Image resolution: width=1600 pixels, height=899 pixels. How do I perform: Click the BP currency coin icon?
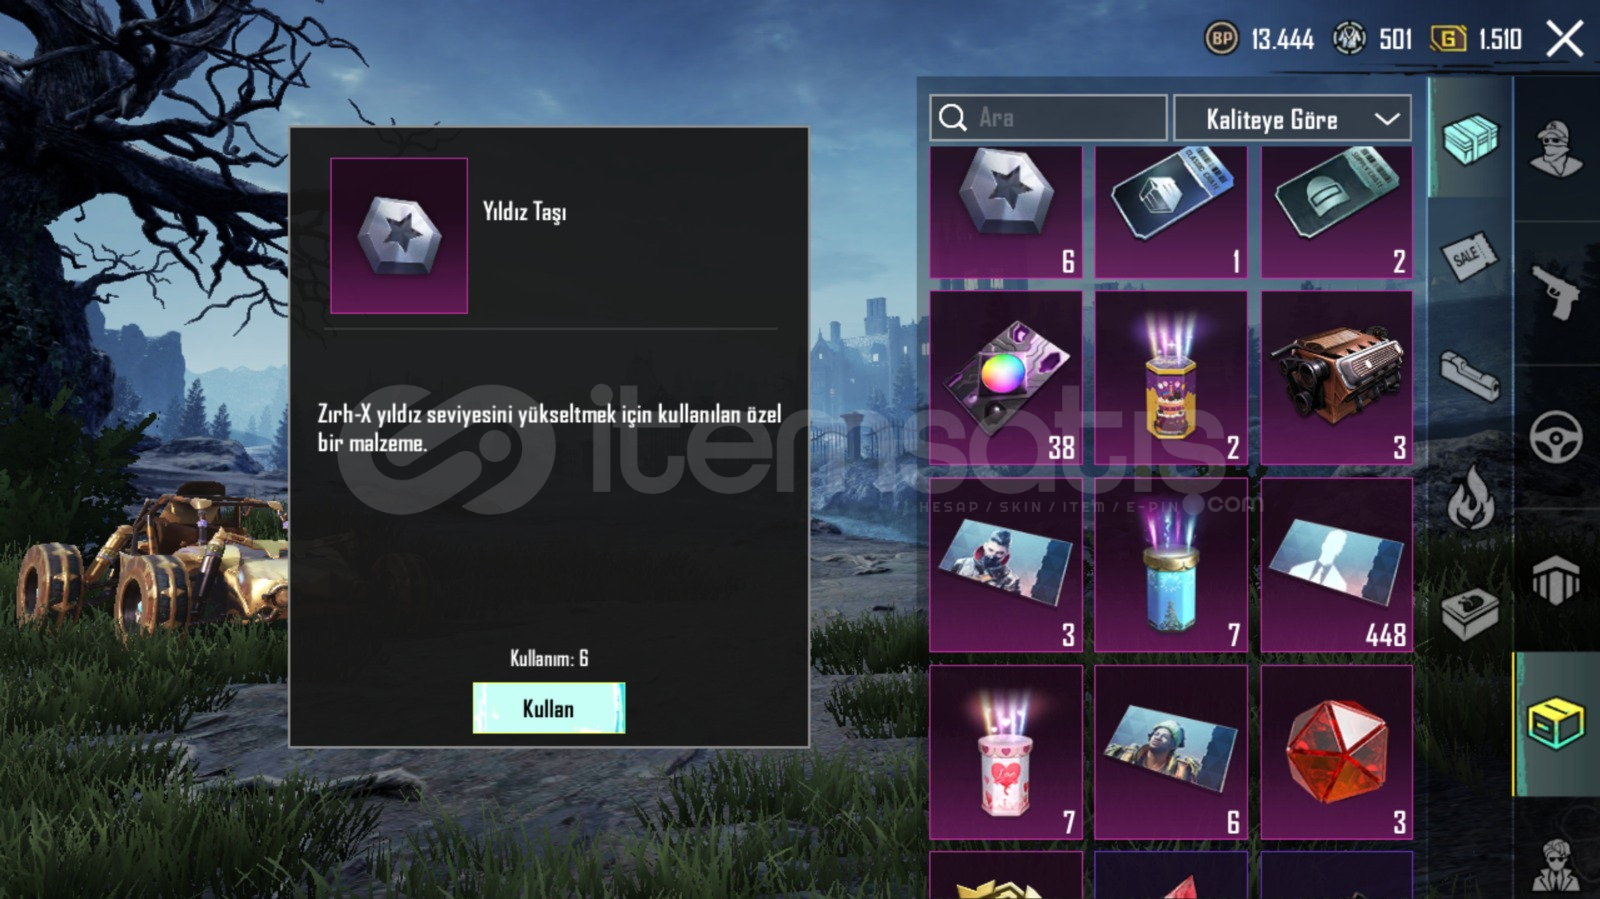[1221, 39]
